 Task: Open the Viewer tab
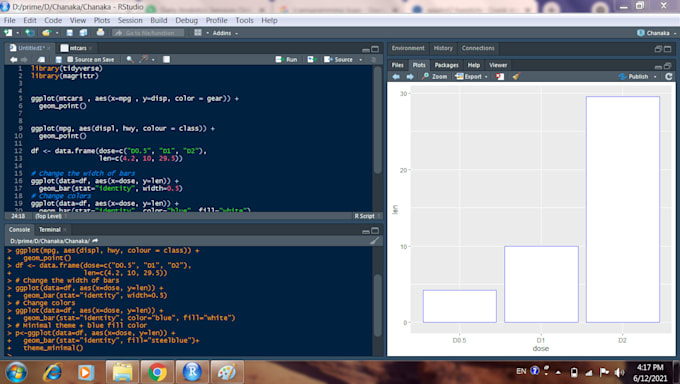[498, 65]
